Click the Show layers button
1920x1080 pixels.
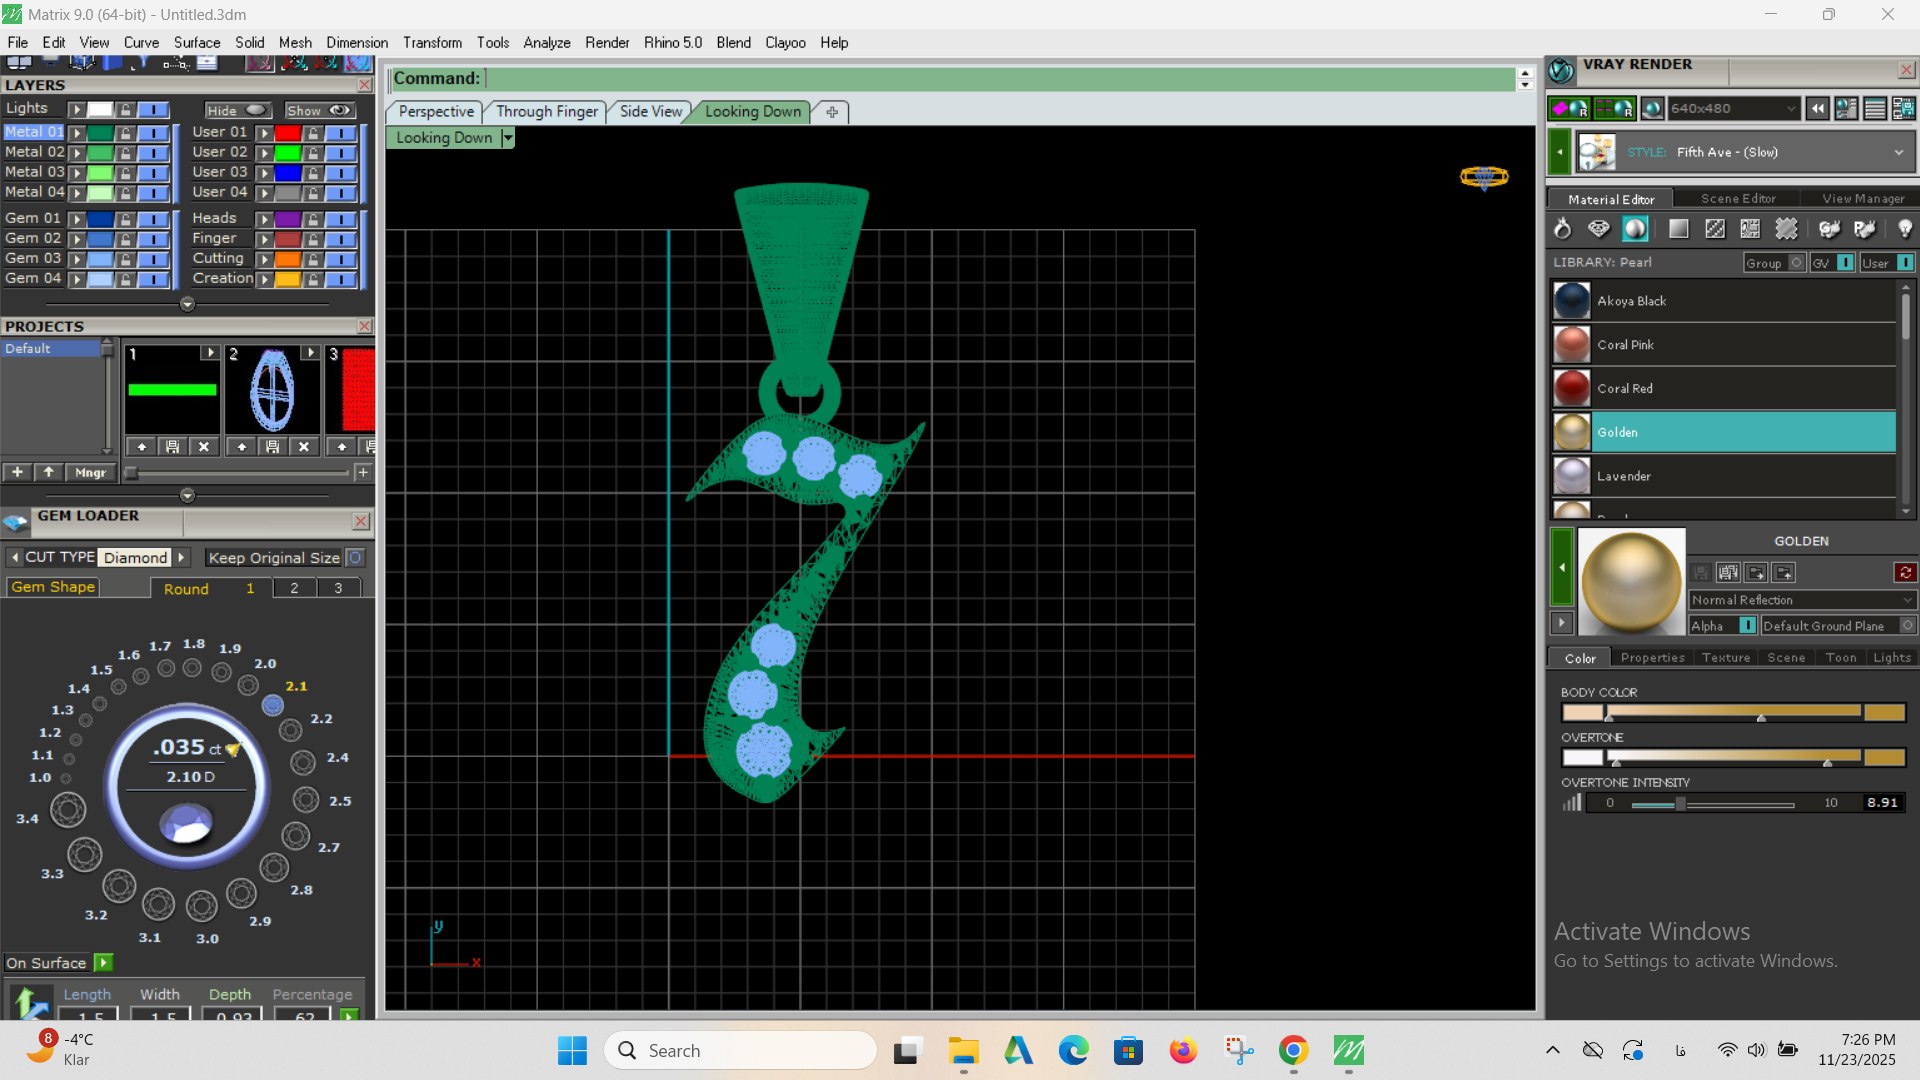pyautogui.click(x=319, y=110)
